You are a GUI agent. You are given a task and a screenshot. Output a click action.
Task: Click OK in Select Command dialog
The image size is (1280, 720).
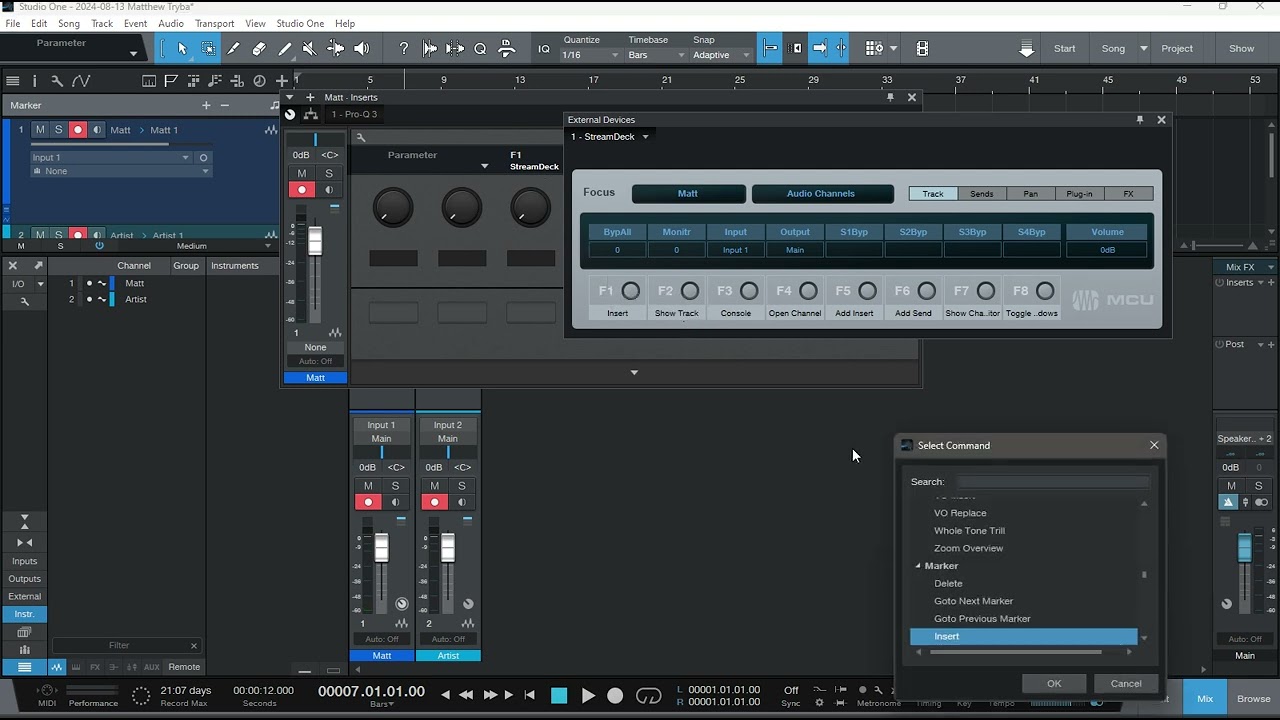(1054, 684)
